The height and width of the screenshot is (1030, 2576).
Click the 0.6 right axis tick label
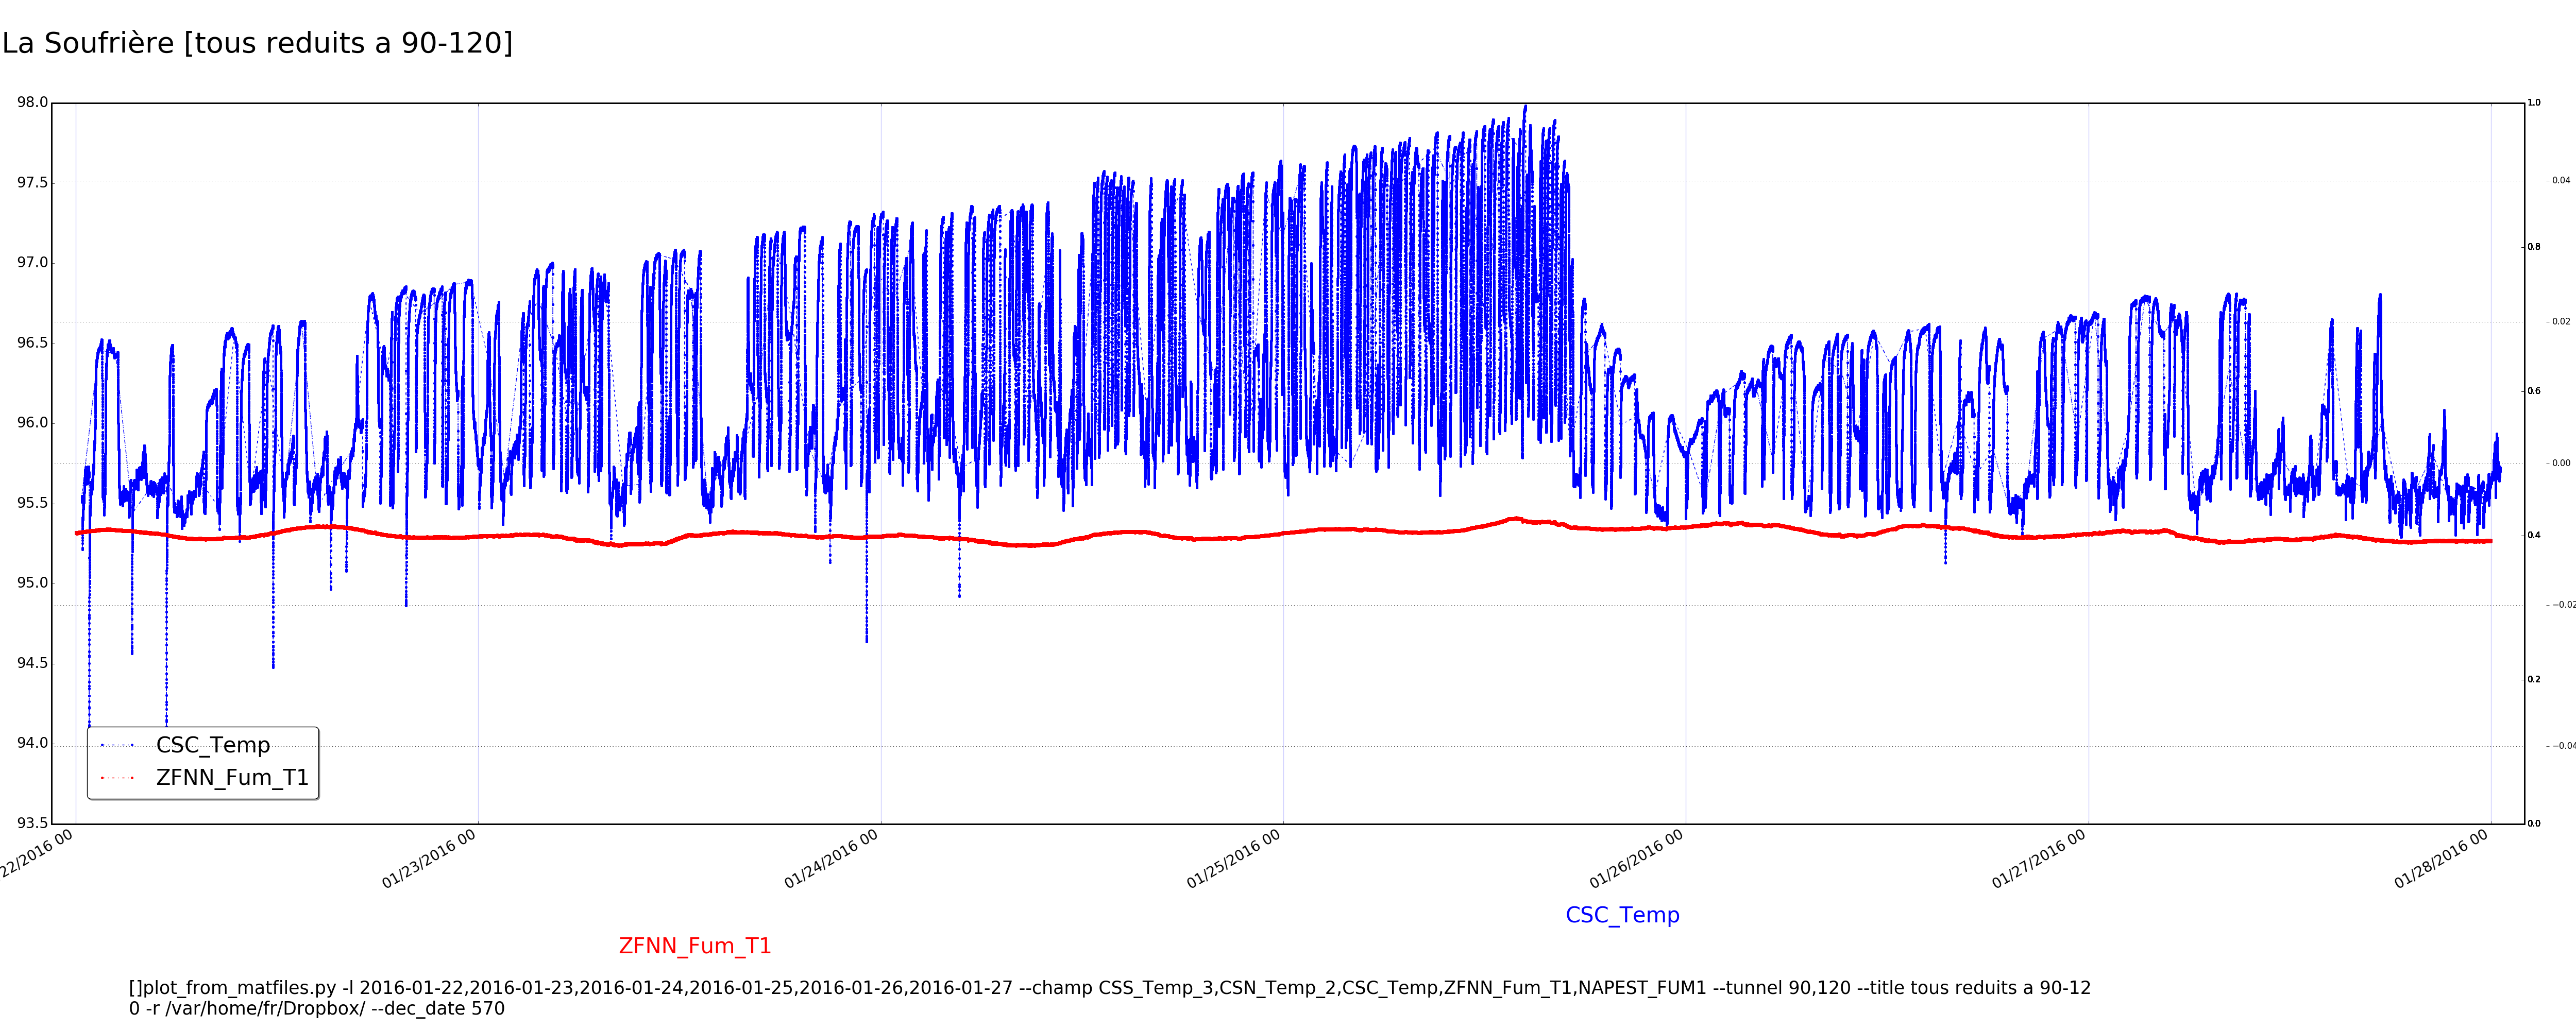2534,391
